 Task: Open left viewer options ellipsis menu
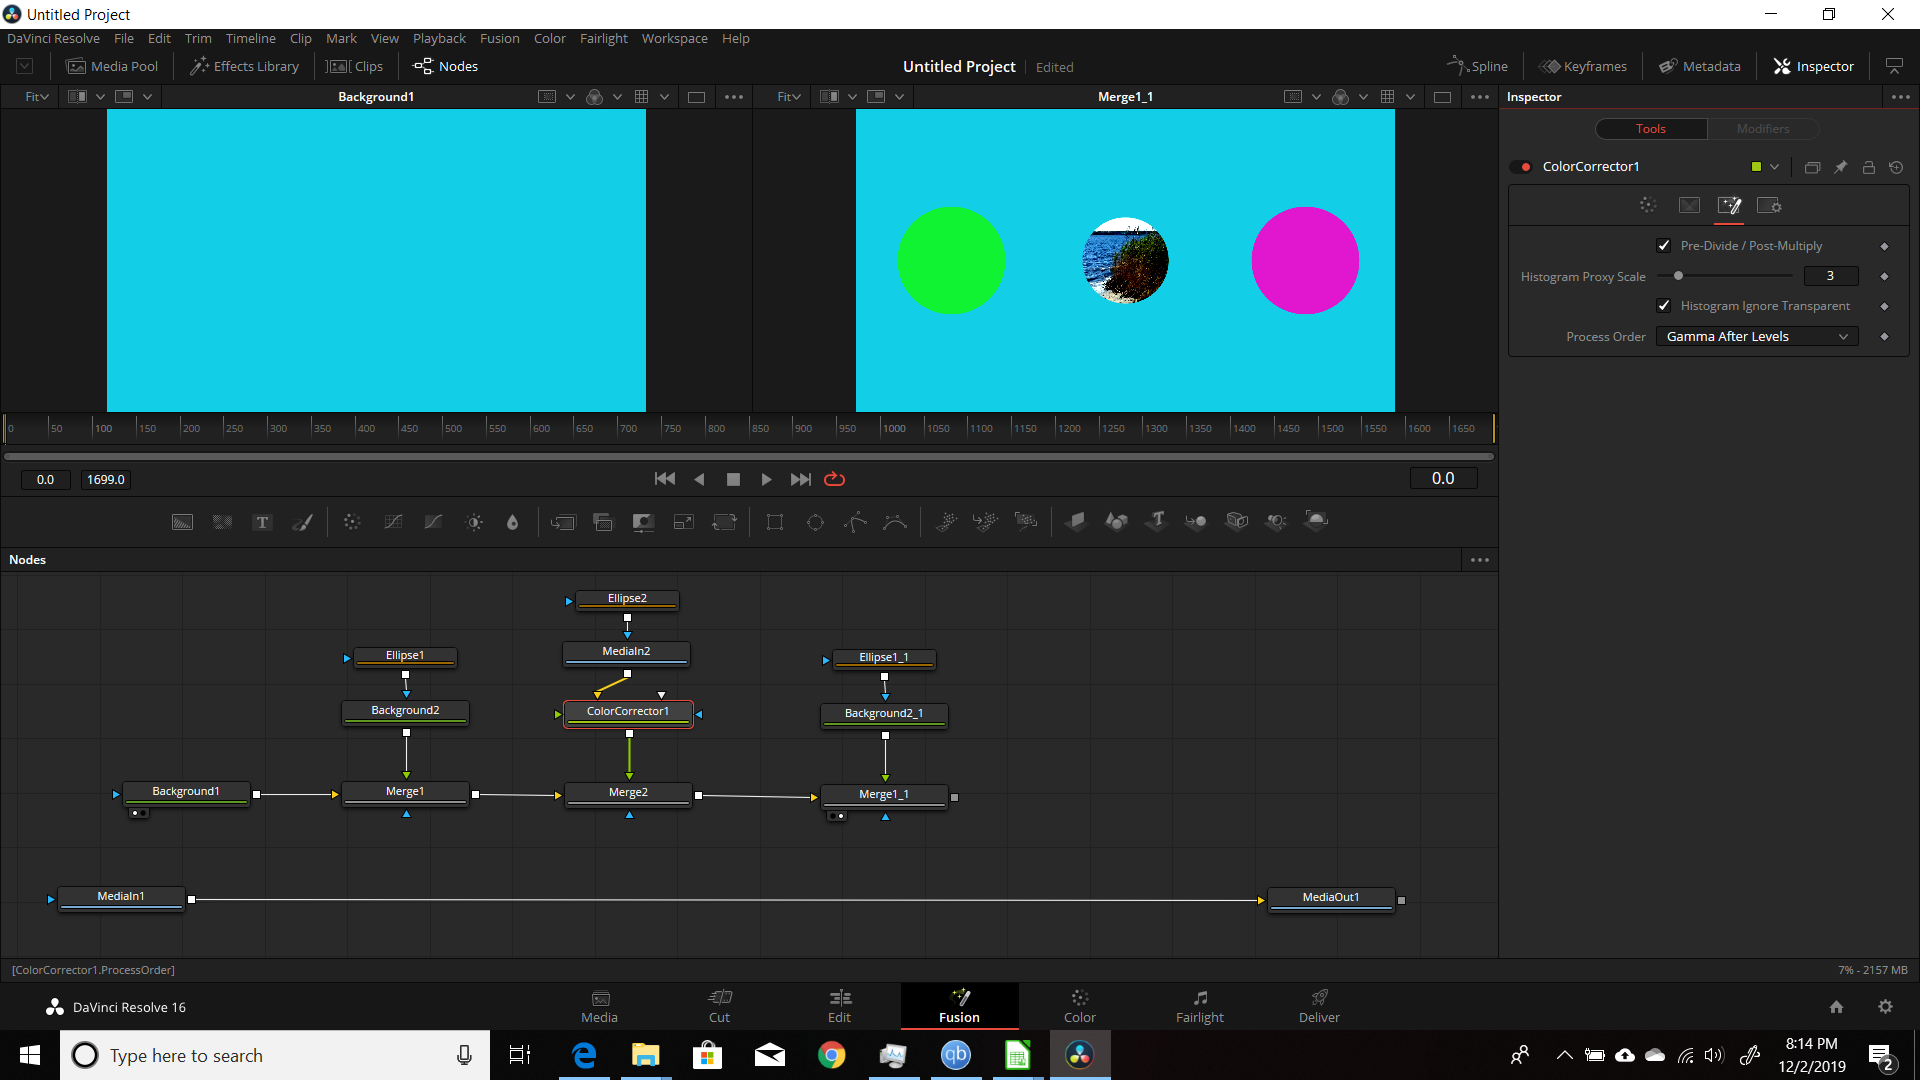pos(734,97)
